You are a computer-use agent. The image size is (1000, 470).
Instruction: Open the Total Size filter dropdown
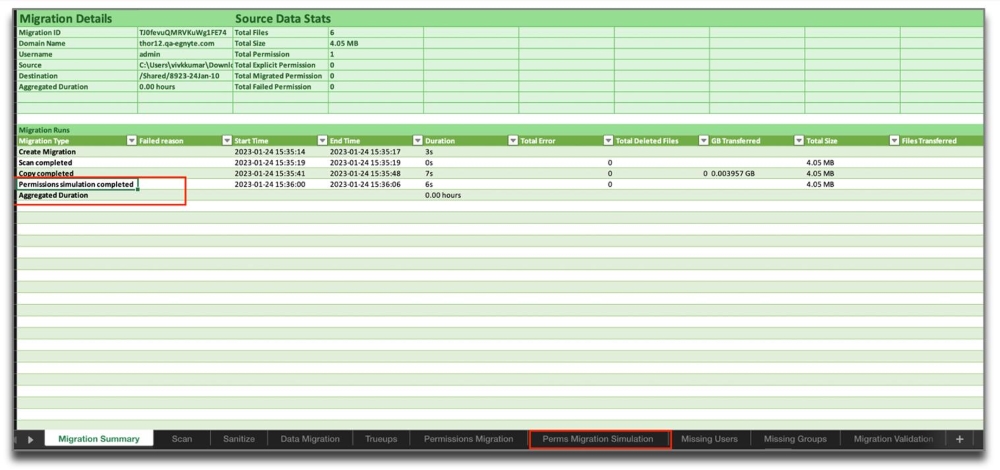click(894, 140)
